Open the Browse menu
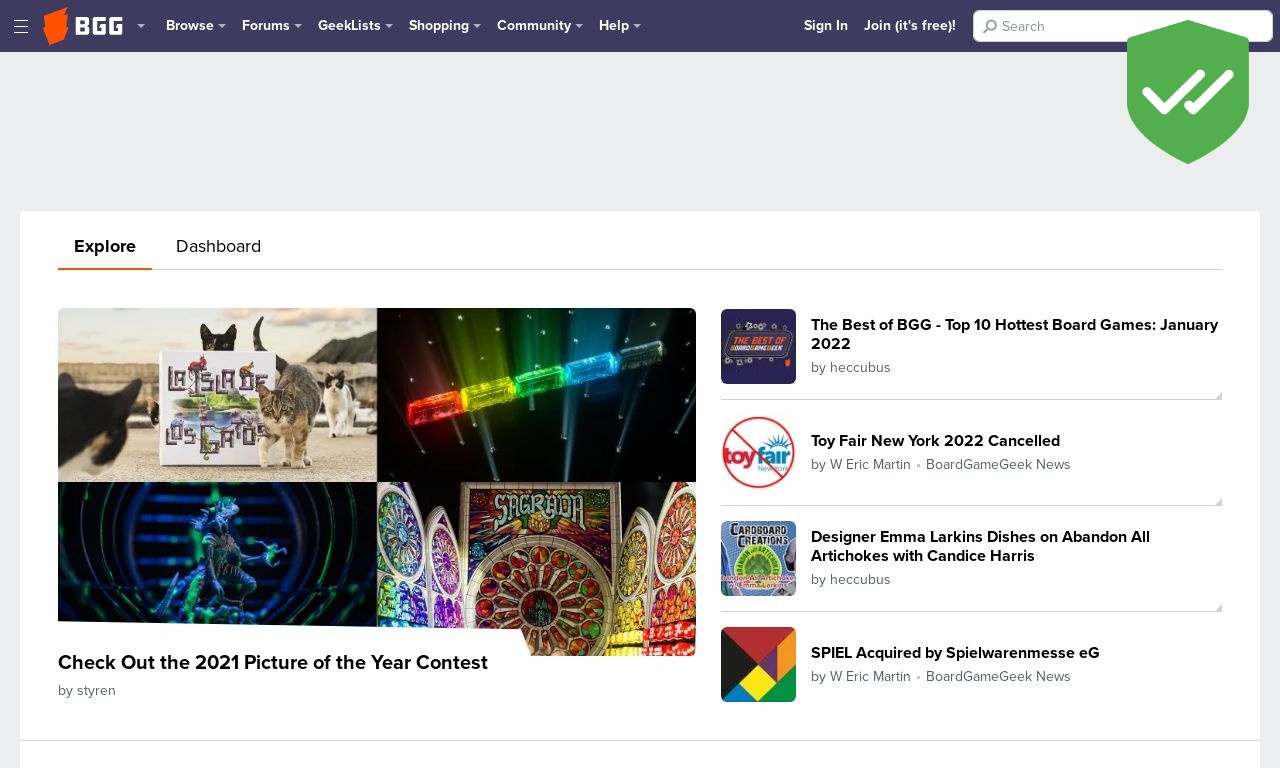 point(196,26)
